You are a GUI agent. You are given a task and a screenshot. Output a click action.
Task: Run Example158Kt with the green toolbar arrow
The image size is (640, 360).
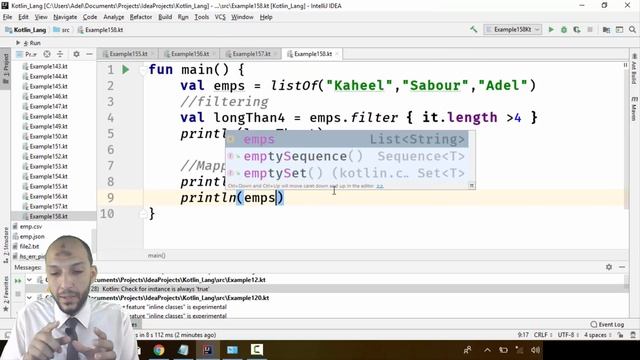coord(551,29)
